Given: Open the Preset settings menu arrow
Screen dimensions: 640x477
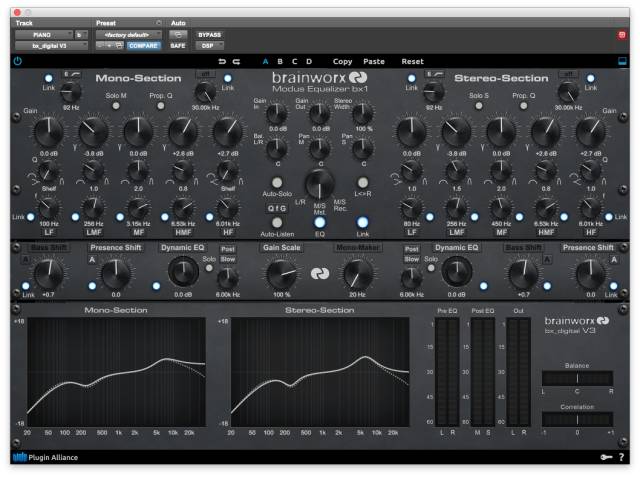Looking at the screenshot, I should point(158,23).
